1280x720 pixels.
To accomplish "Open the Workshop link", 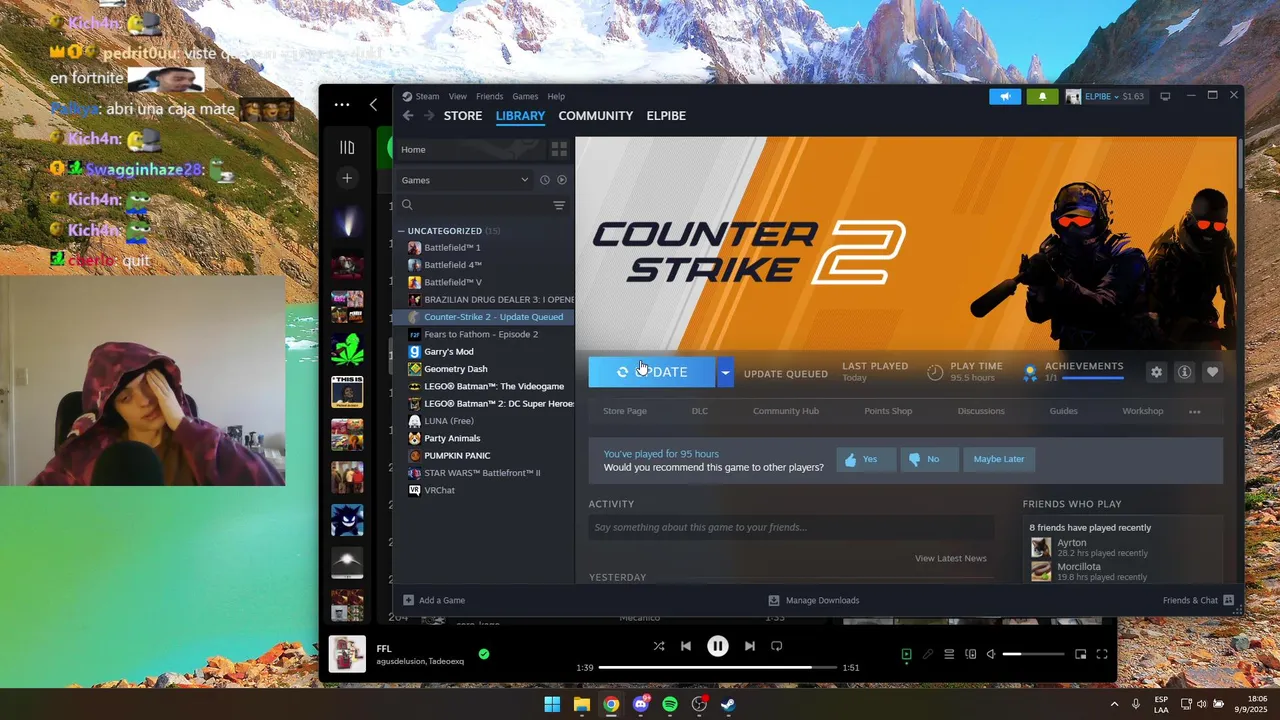I will coord(1143,411).
